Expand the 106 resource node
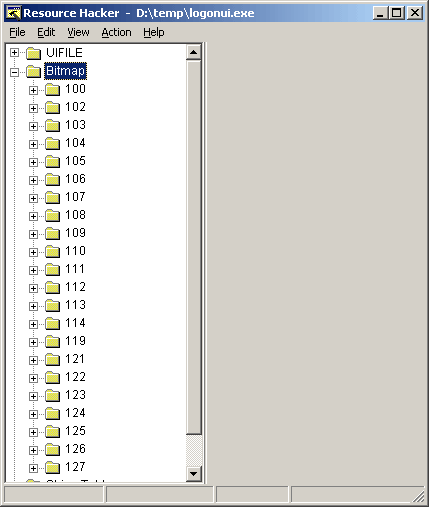This screenshot has width=429, height=507. 33,180
